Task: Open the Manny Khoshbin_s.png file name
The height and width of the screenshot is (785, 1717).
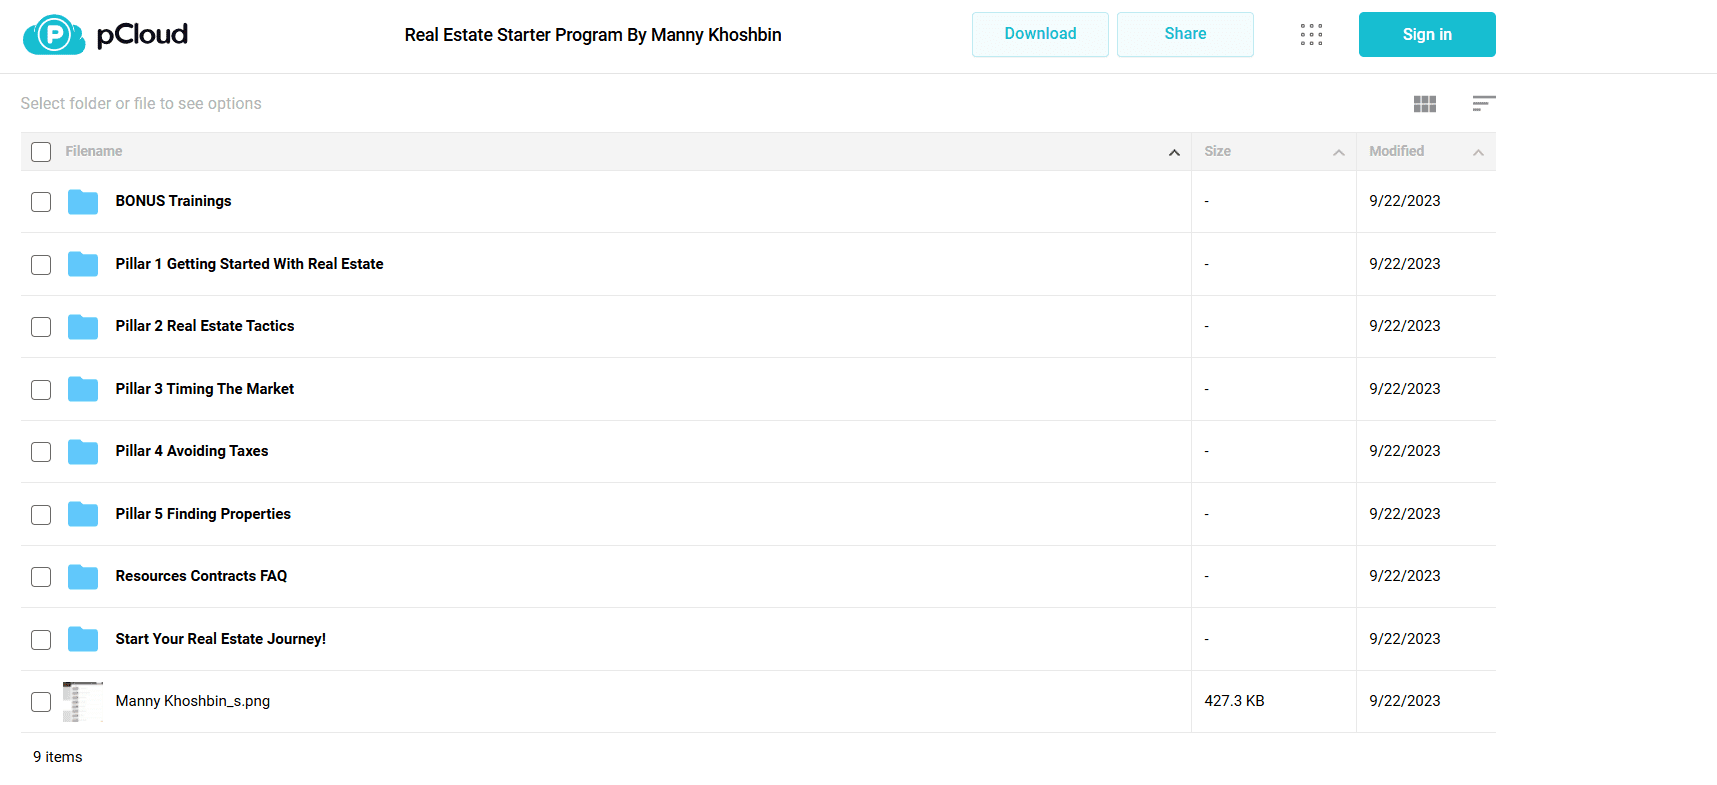Action: (x=192, y=701)
